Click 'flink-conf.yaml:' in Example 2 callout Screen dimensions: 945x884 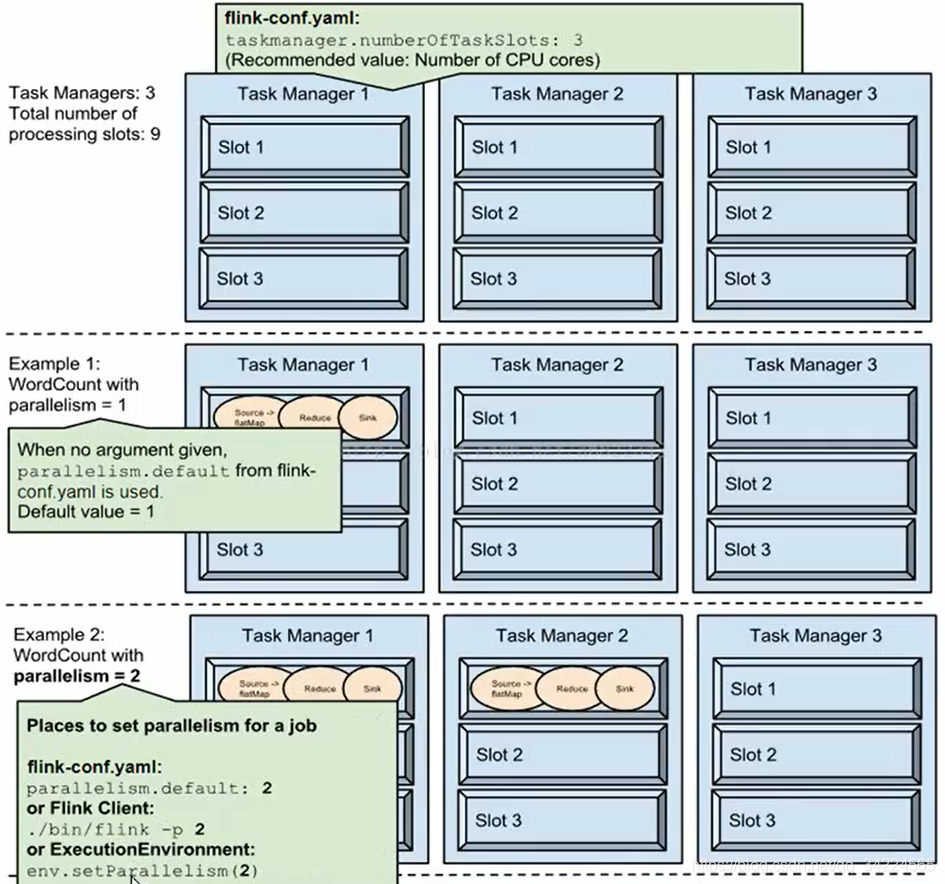pos(95,767)
